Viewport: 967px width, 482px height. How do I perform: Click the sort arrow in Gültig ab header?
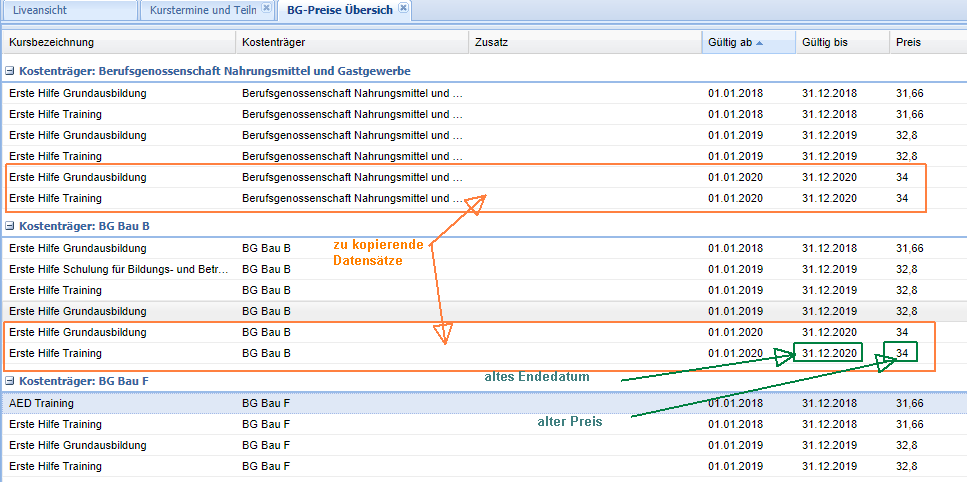pyautogui.click(x=760, y=43)
